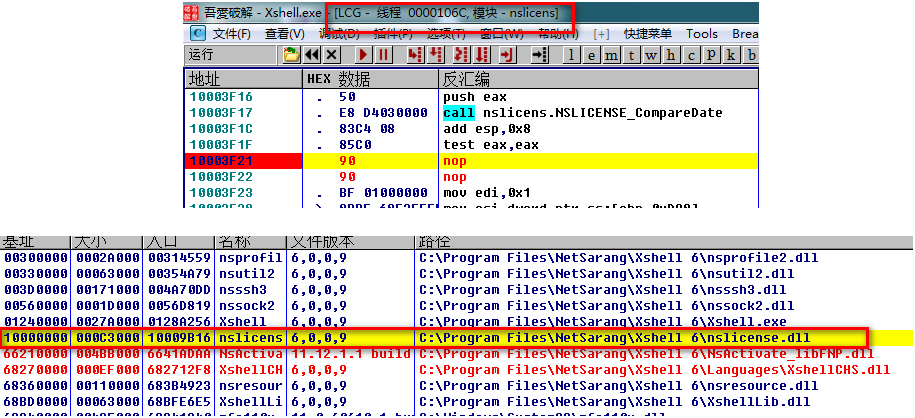
Task: Click the Step over icon
Action: 435,55
